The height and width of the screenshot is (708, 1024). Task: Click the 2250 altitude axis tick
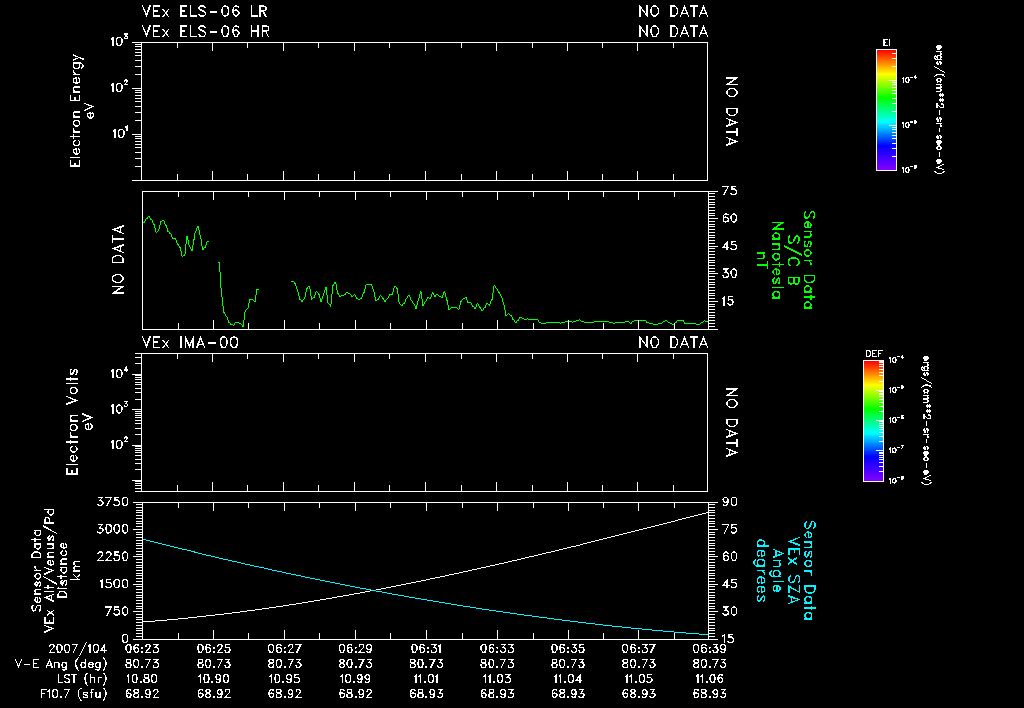point(112,556)
